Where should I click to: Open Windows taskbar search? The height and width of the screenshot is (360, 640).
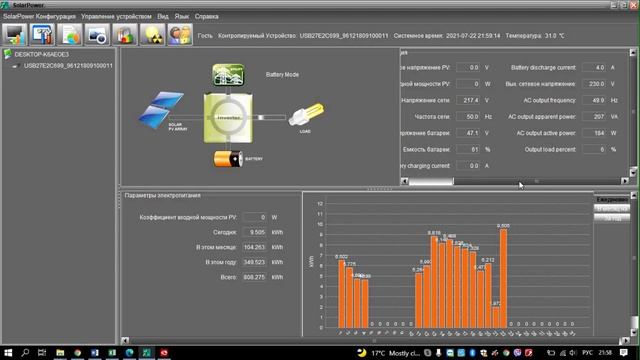coord(25,353)
